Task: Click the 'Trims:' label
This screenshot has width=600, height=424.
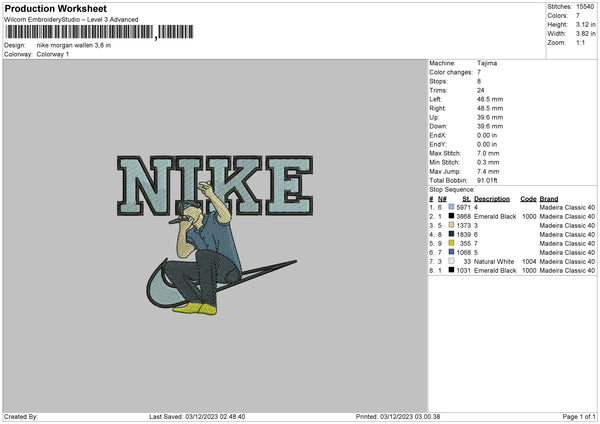Action: point(438,90)
